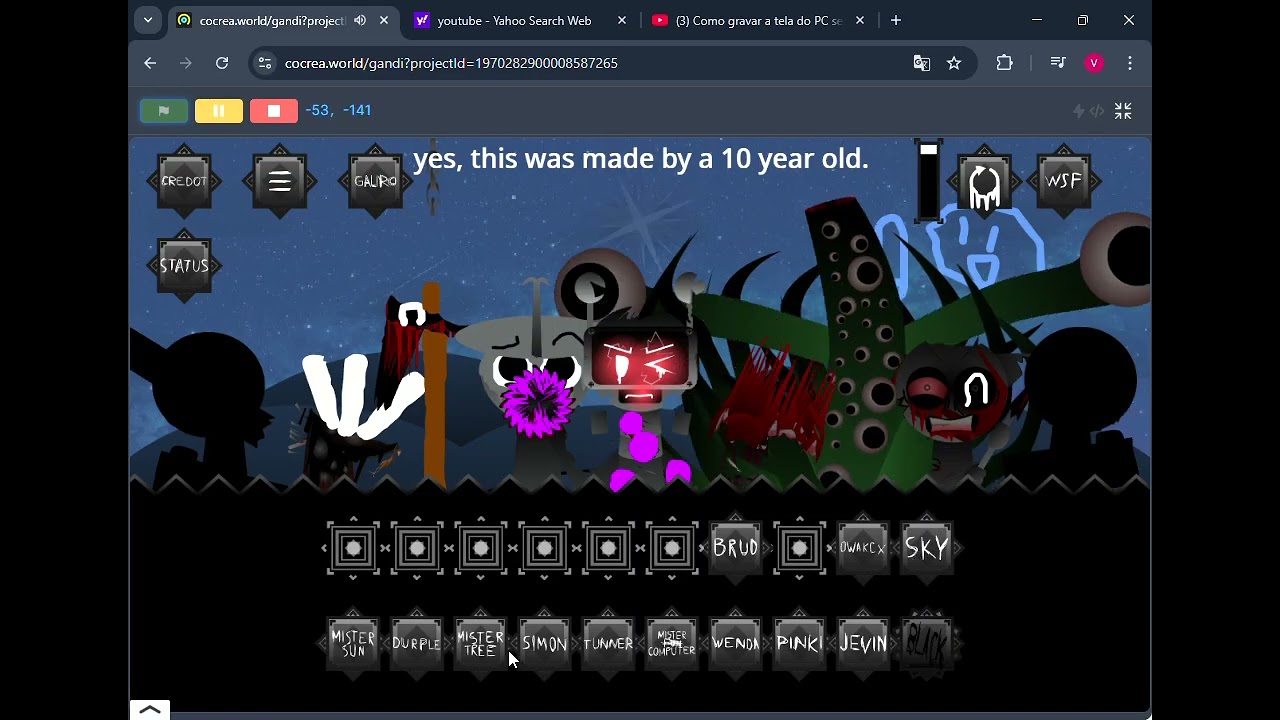Viewport: 1280px width, 720px height.
Task: Close the cocrea.world tab
Action: [x=384, y=20]
